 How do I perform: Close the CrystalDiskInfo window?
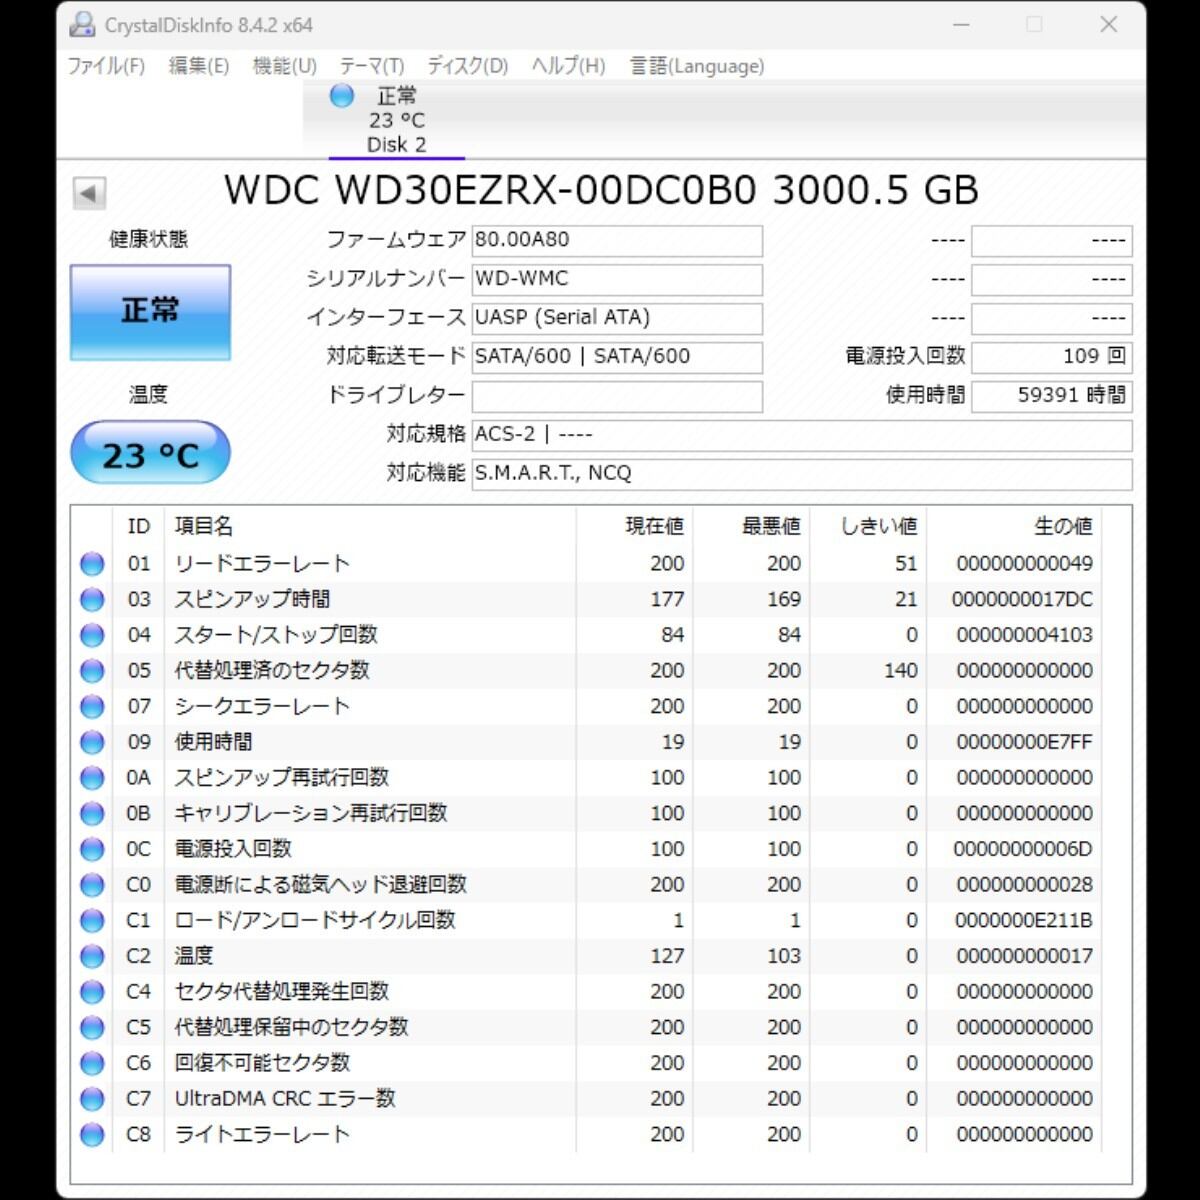coord(1108,25)
